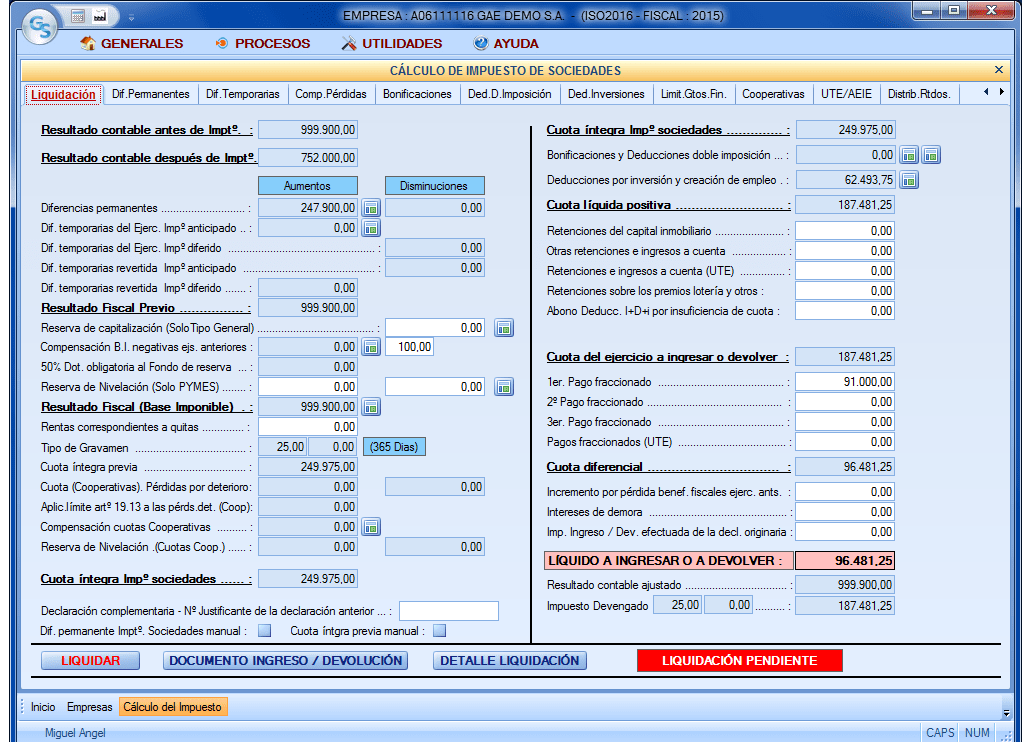This screenshot has width=1032, height=742.
Task: Focus Rentas correspondientes a quitas field
Action: click(x=308, y=427)
